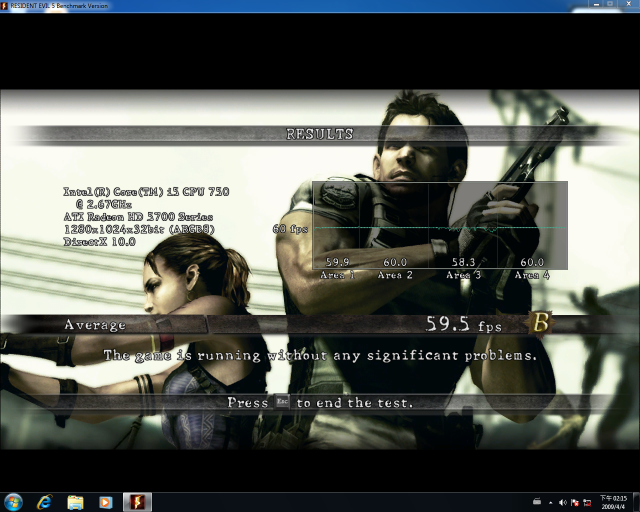Click the keyboard icon in the system tray
The image size is (640, 512).
tap(537, 502)
